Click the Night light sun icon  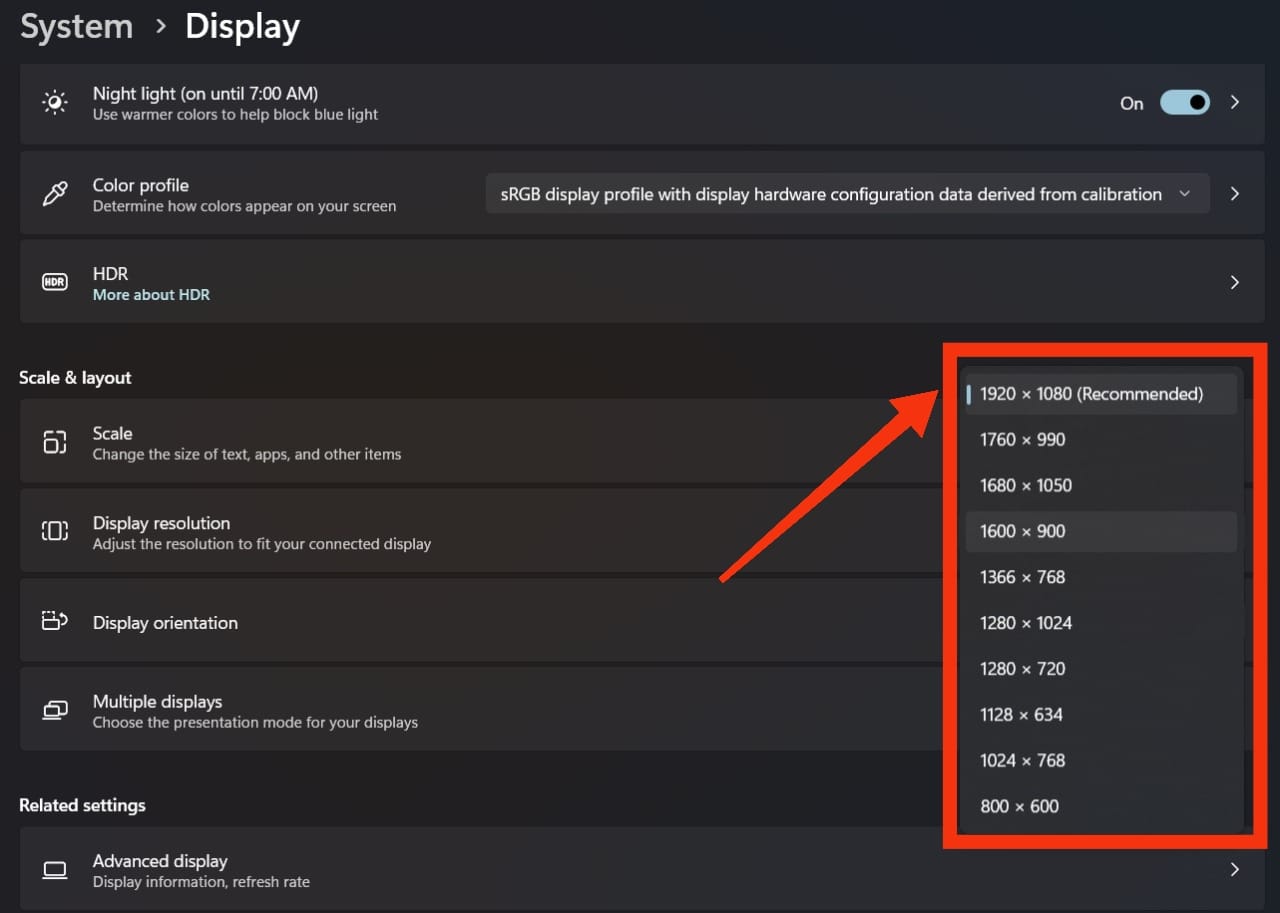point(55,103)
